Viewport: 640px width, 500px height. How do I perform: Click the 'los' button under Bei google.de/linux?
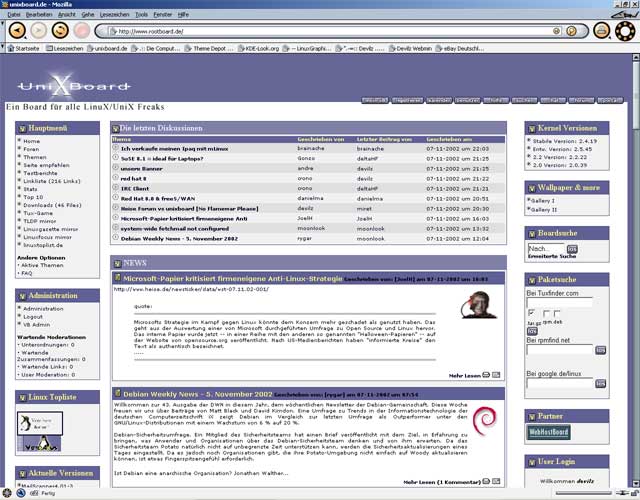tap(600, 383)
